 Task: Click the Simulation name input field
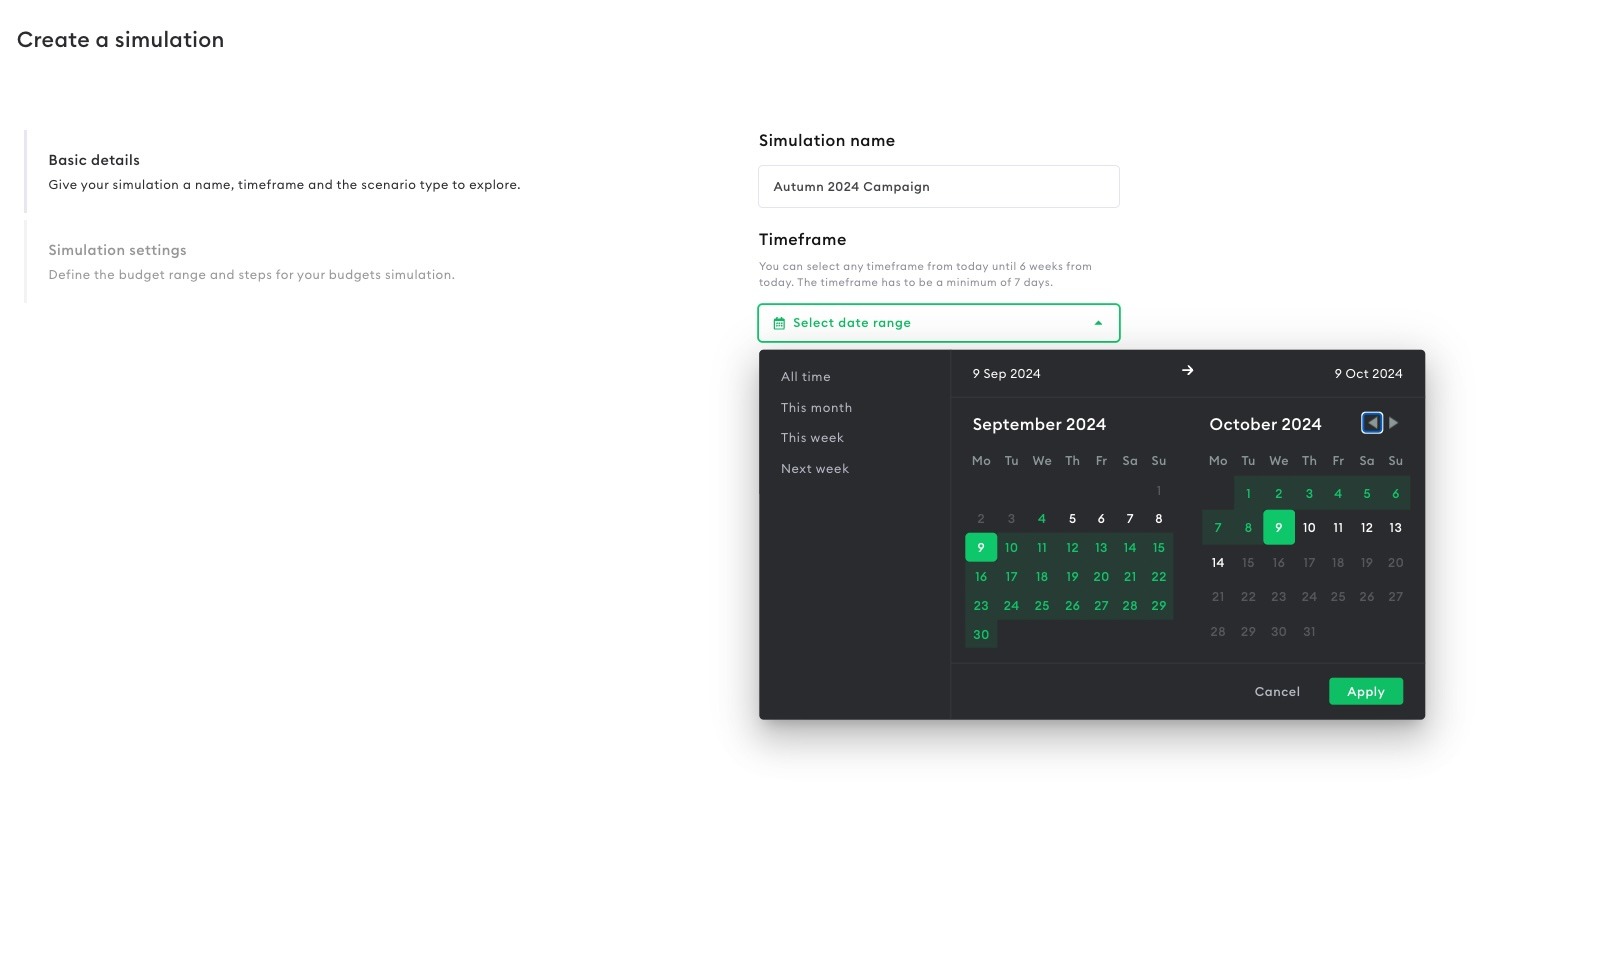tap(938, 186)
